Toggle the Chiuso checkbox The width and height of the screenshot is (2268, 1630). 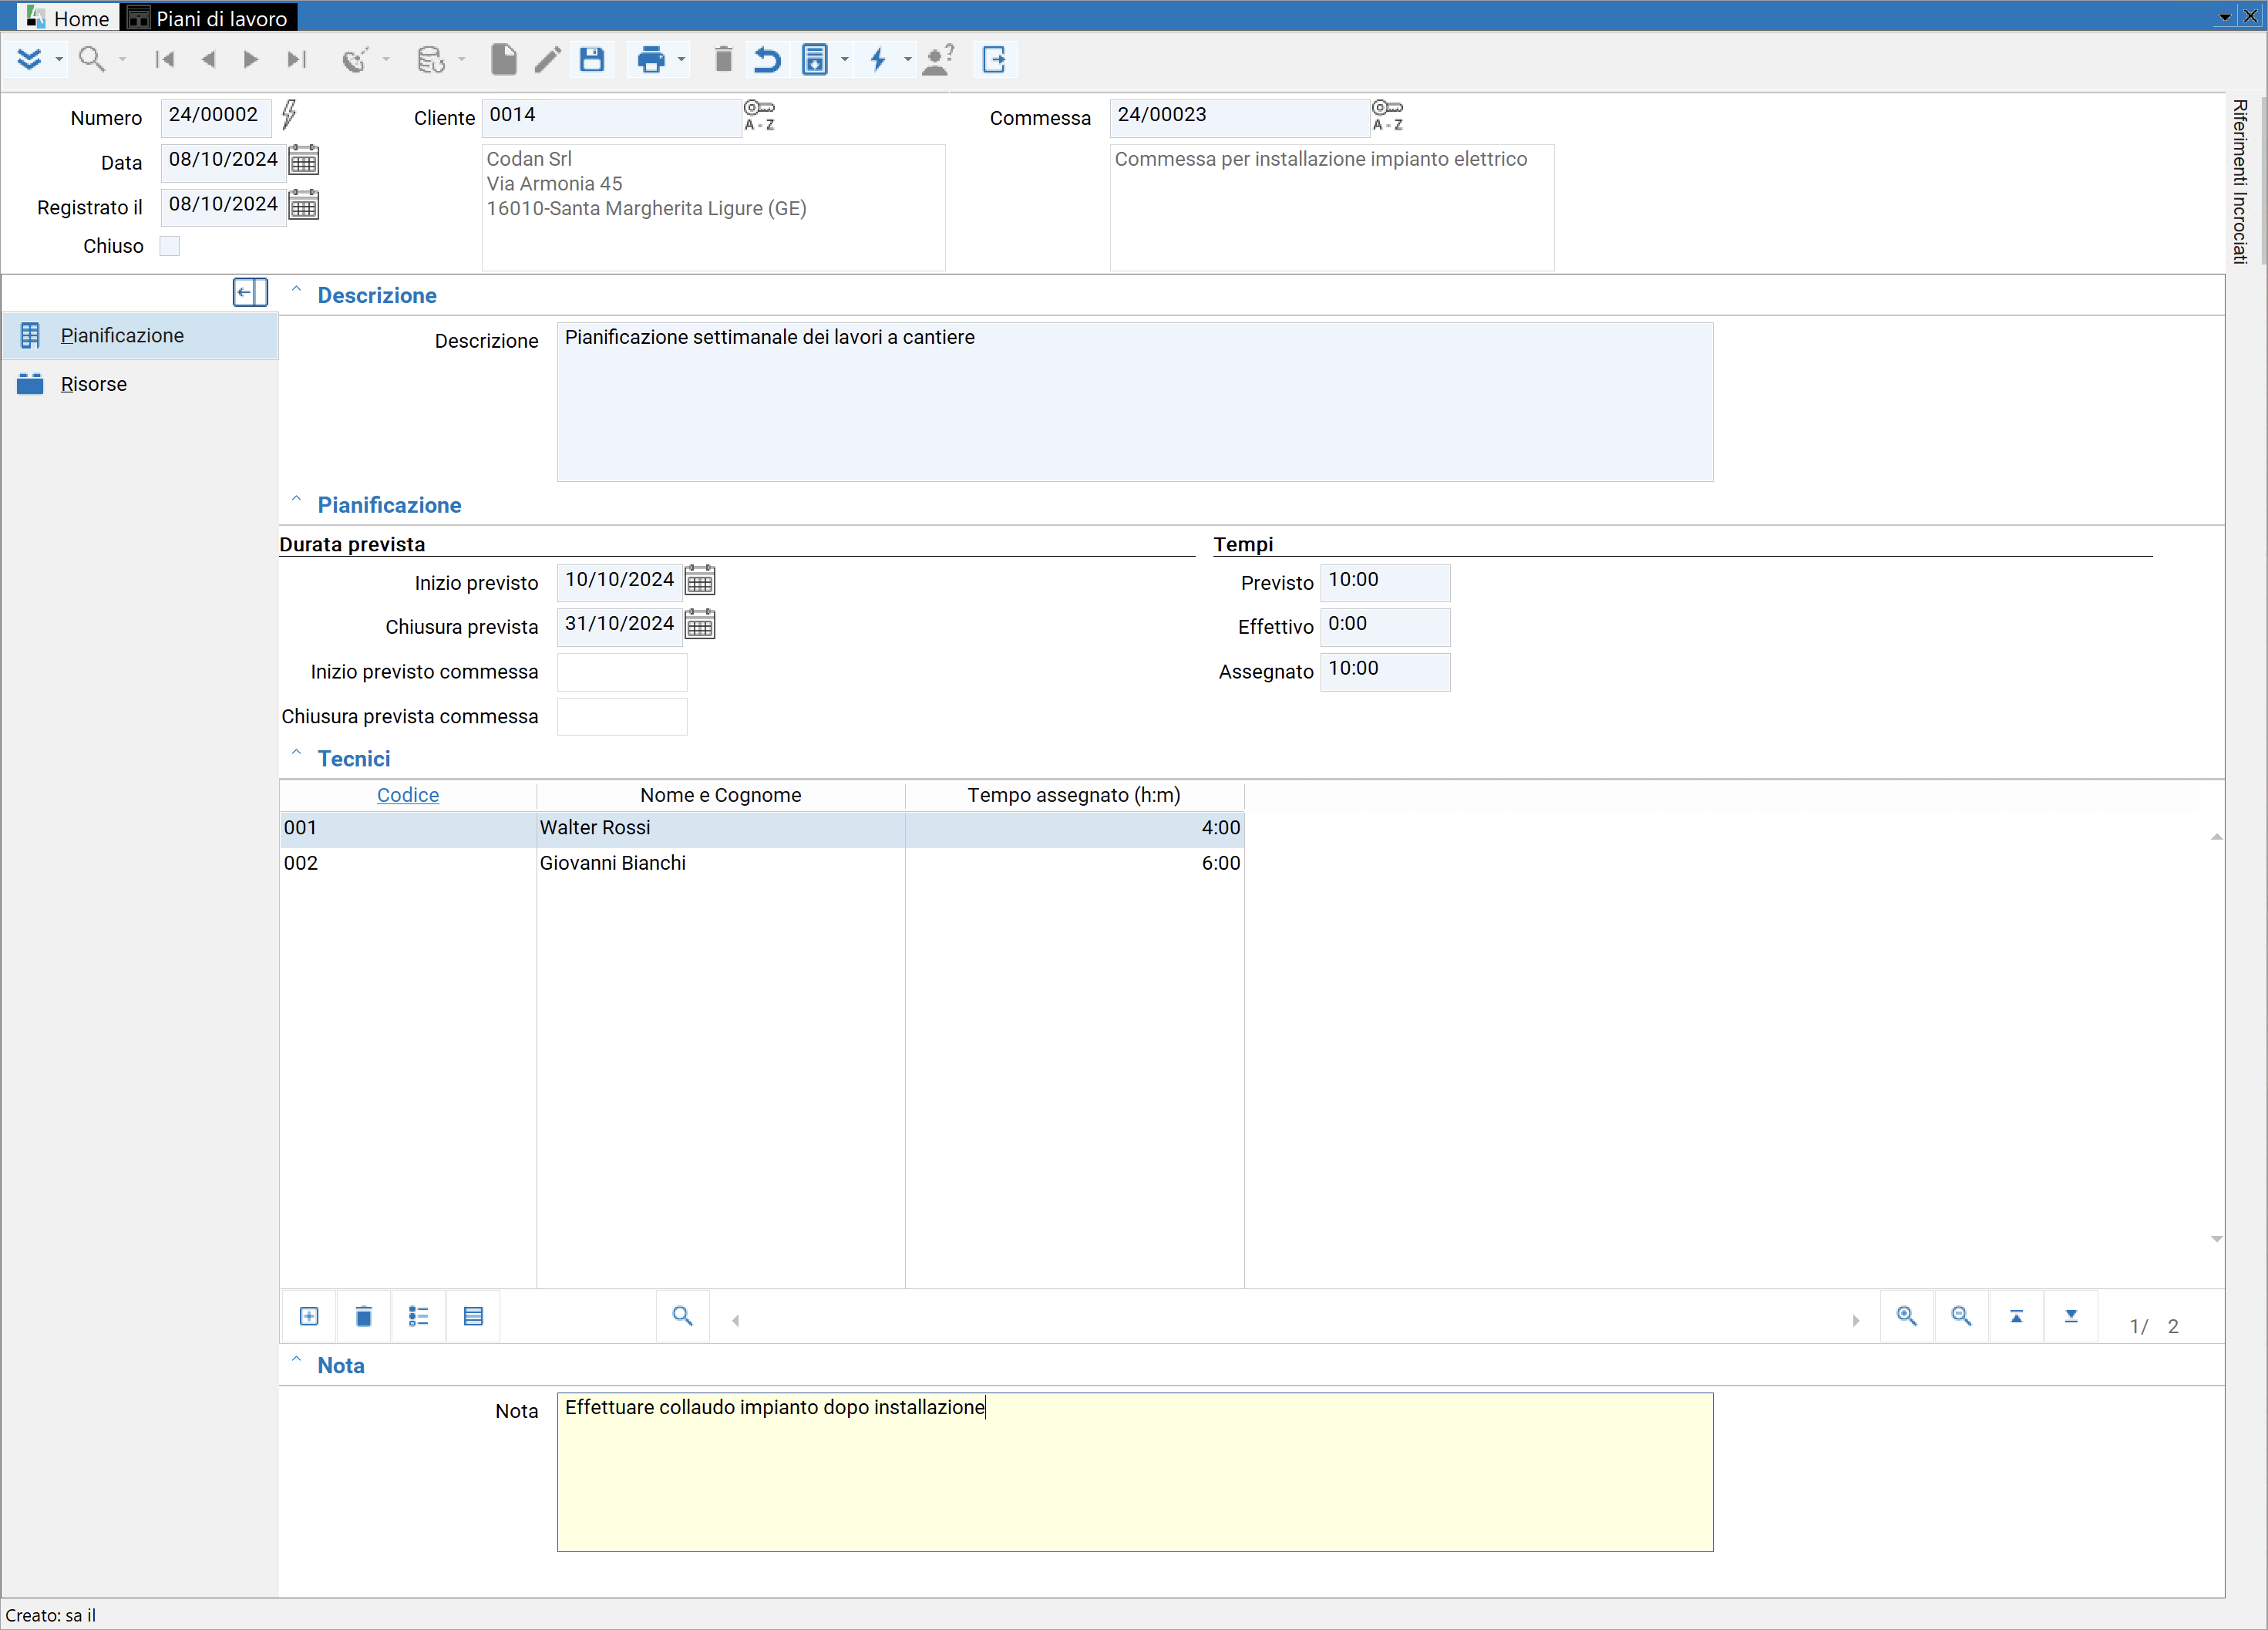170,246
